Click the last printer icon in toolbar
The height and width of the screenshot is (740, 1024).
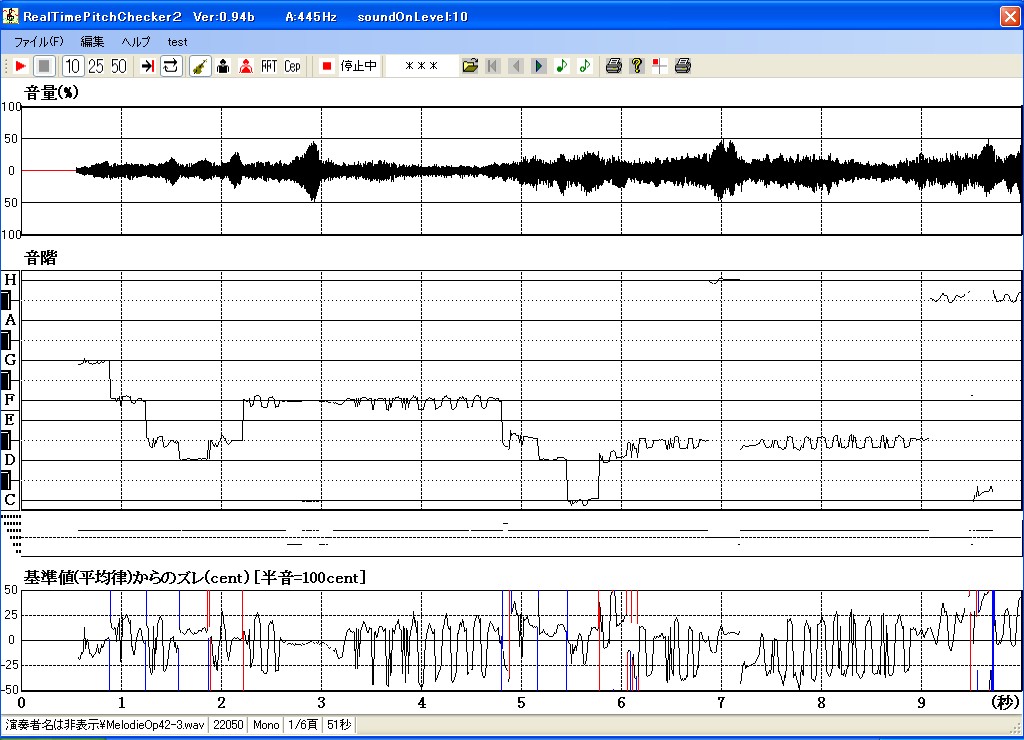click(x=682, y=66)
